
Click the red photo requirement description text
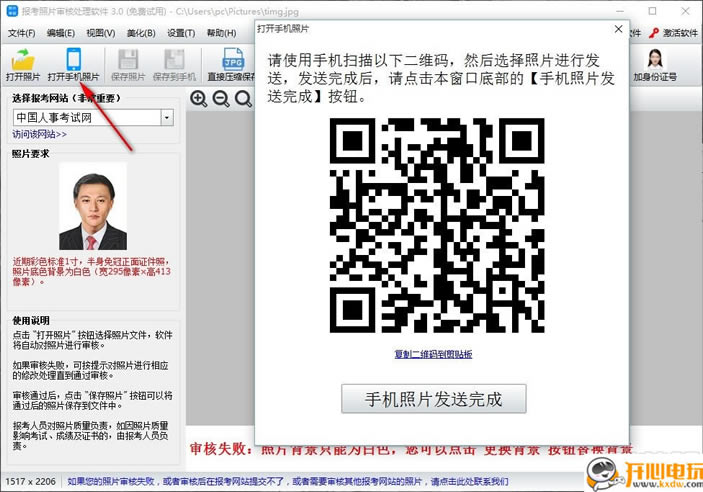coord(91,271)
